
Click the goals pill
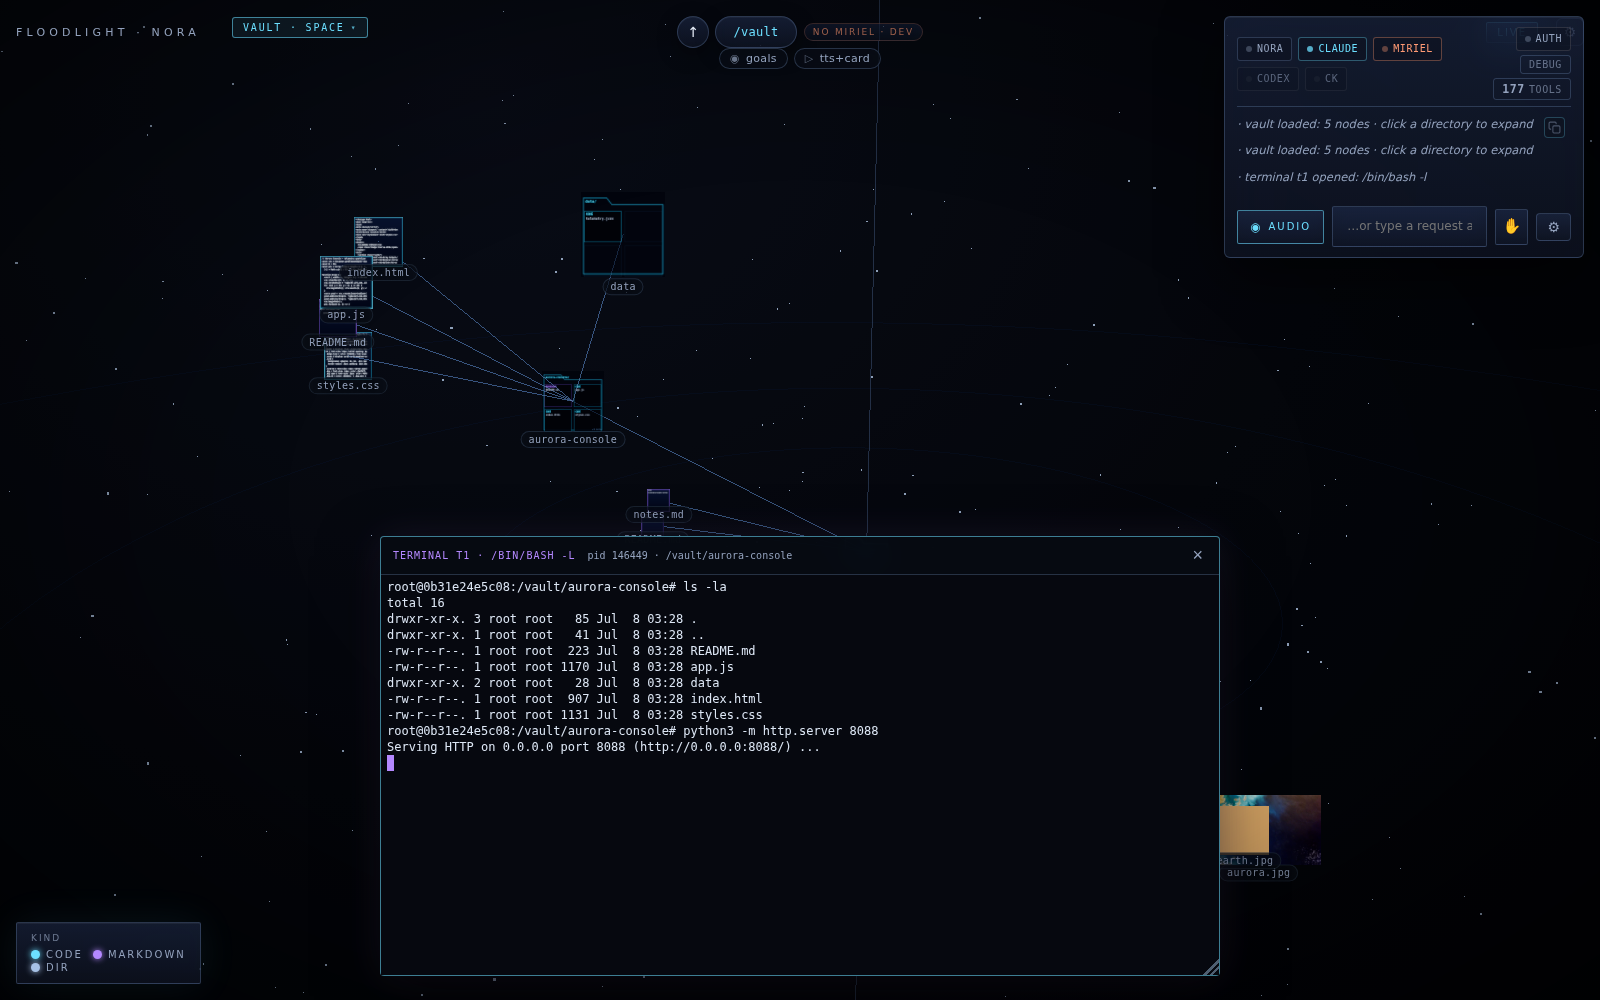click(753, 59)
